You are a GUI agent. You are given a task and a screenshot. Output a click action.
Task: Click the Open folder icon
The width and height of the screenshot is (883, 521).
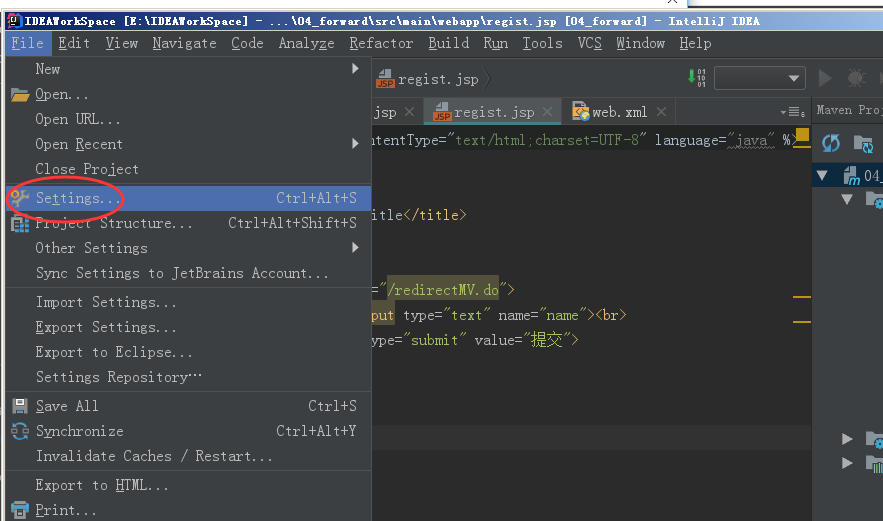pos(20,95)
